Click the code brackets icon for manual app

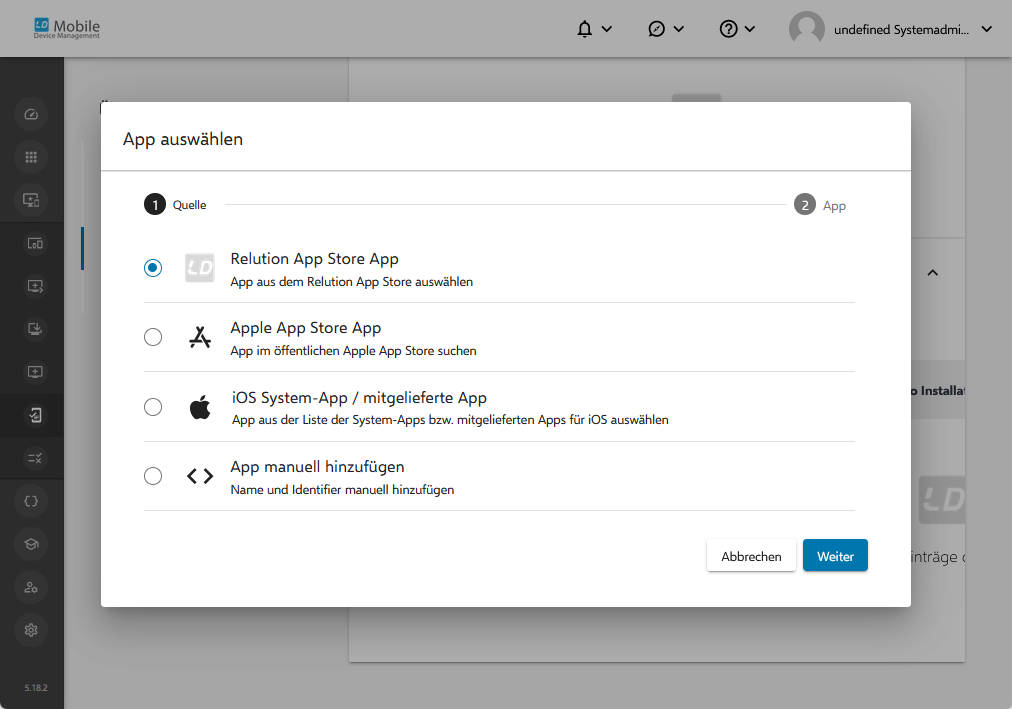[x=199, y=476]
